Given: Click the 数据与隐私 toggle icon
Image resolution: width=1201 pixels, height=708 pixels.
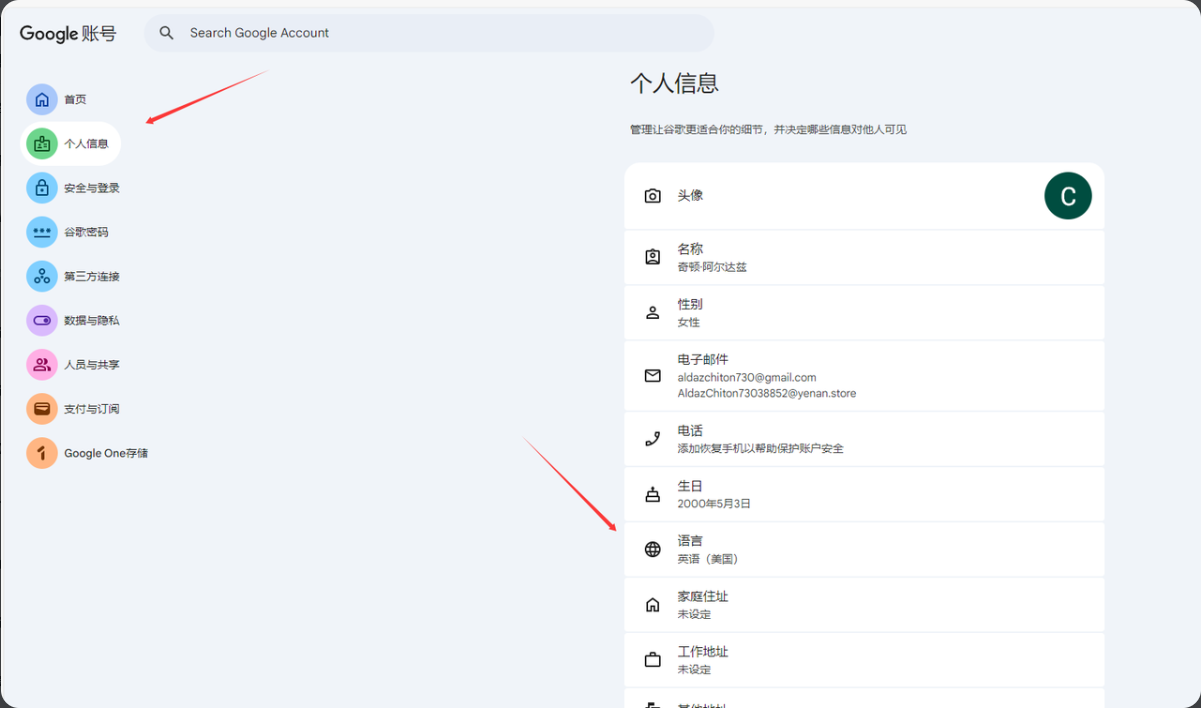Looking at the screenshot, I should [42, 320].
